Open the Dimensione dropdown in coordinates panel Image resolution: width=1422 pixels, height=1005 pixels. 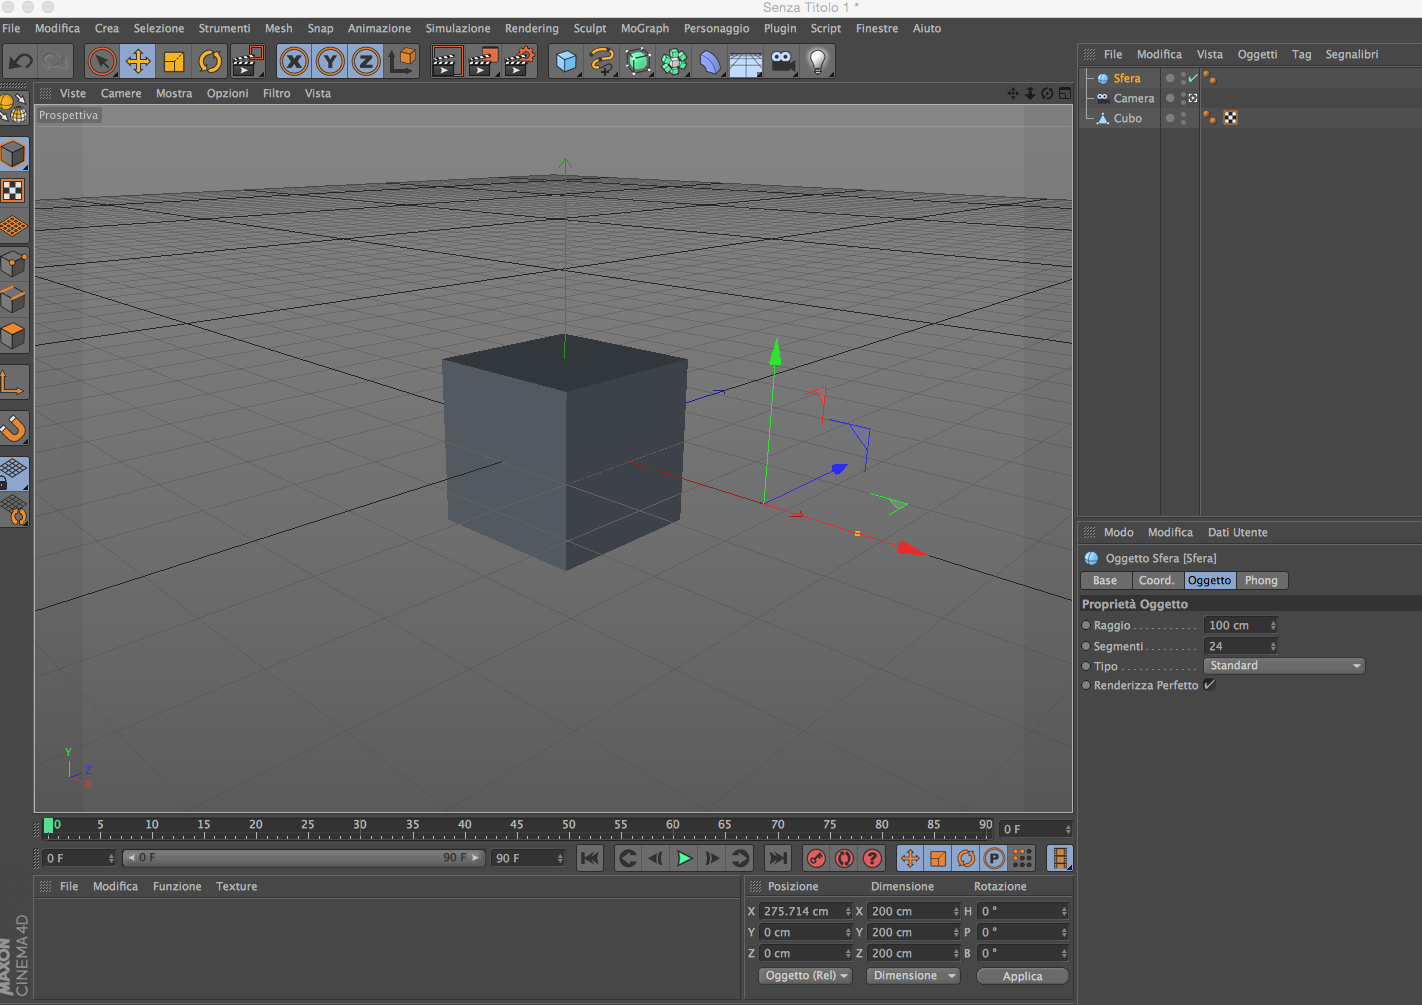click(914, 976)
